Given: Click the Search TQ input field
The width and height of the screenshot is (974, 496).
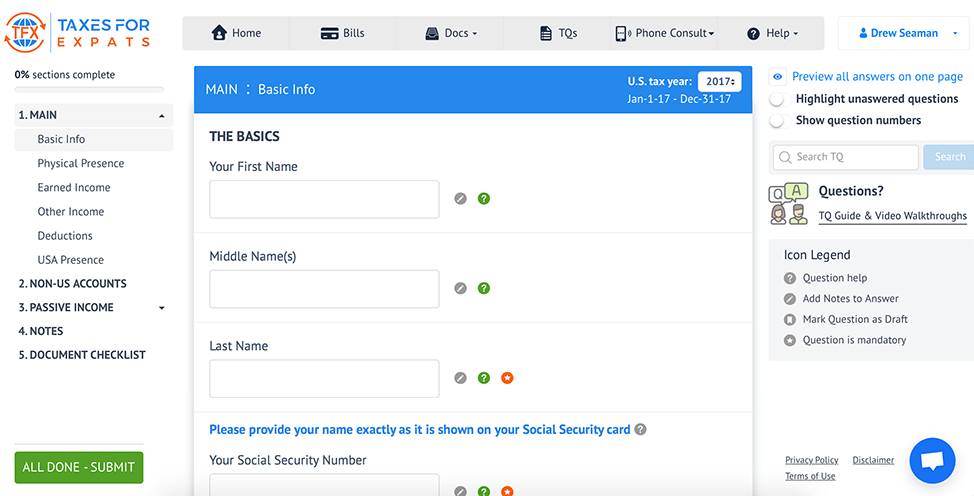Looking at the screenshot, I should (x=845, y=157).
